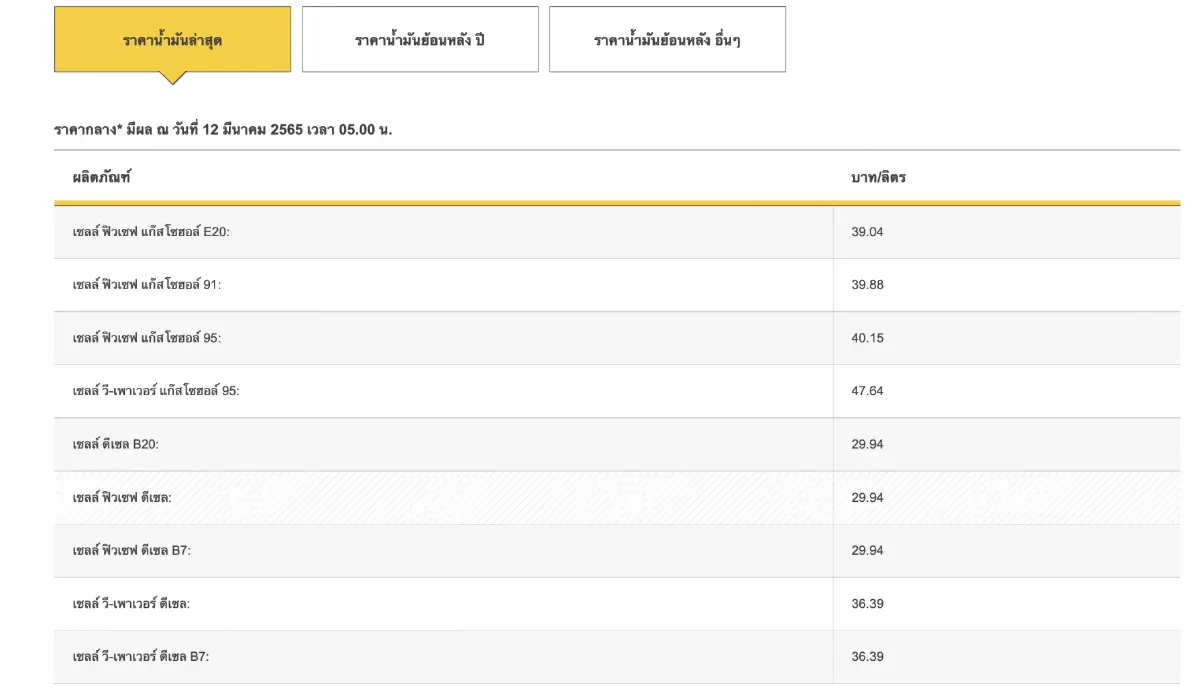Click the 40.15 price value
Image resolution: width=1200 pixels, height=687 pixels.
[867, 338]
